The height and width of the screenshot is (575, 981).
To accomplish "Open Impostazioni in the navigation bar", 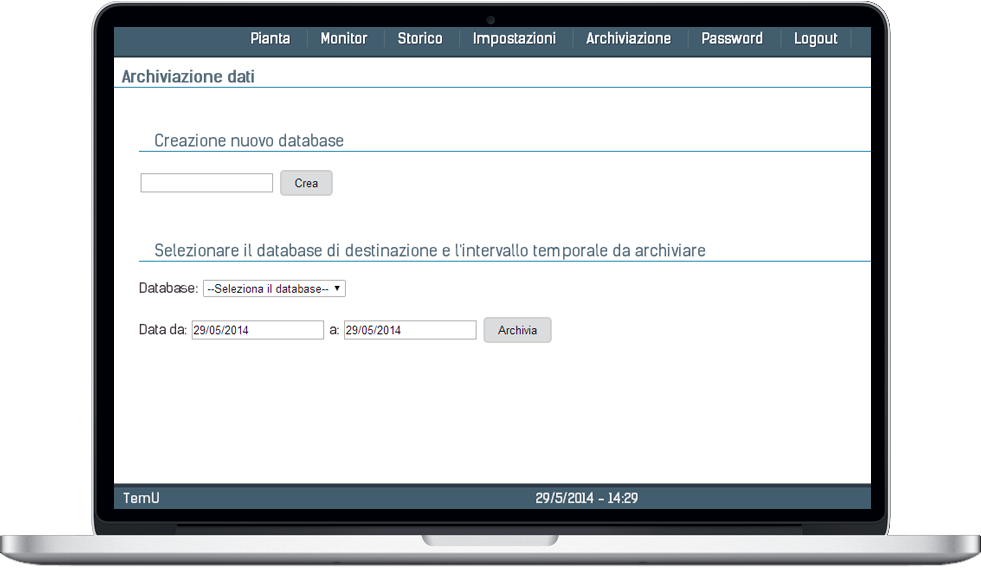I will pyautogui.click(x=514, y=39).
